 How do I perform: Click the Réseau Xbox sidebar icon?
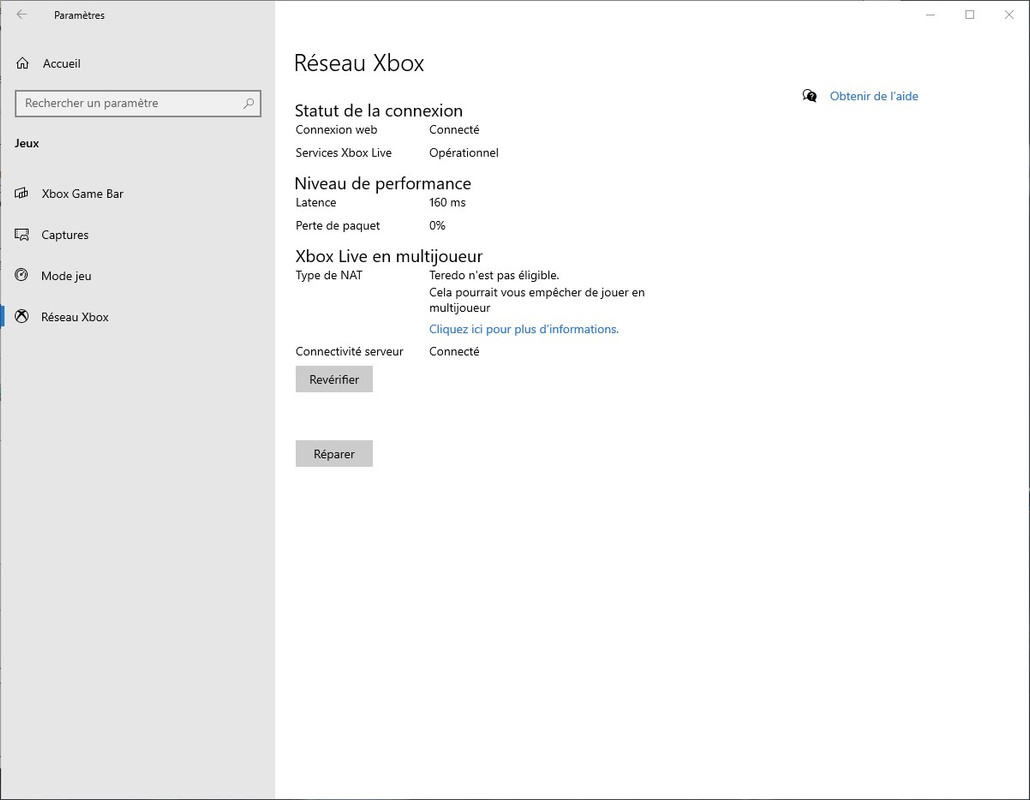coord(22,316)
